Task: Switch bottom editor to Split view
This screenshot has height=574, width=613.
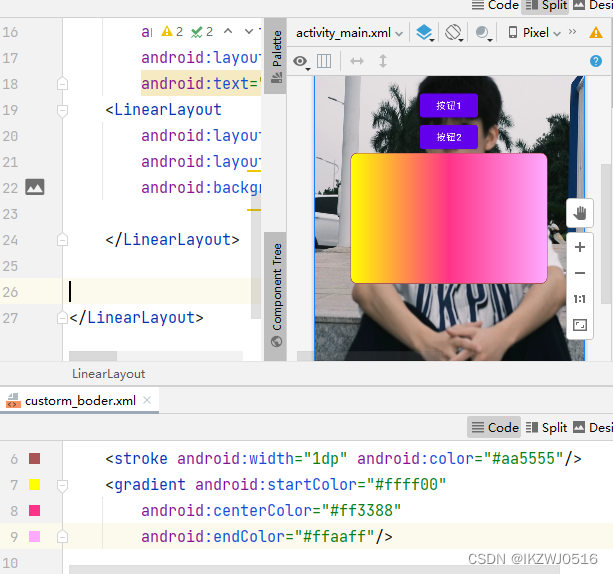Action: (546, 427)
